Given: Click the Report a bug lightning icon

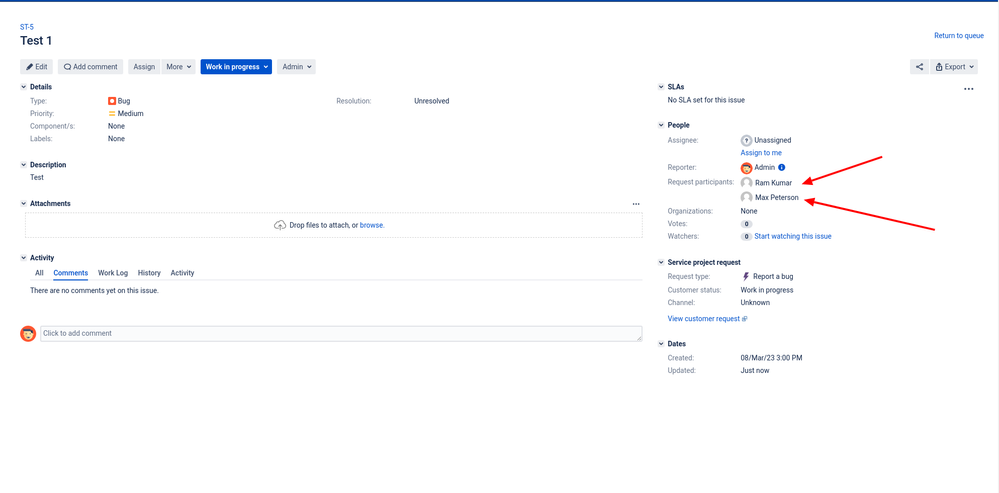Looking at the screenshot, I should click(x=746, y=276).
